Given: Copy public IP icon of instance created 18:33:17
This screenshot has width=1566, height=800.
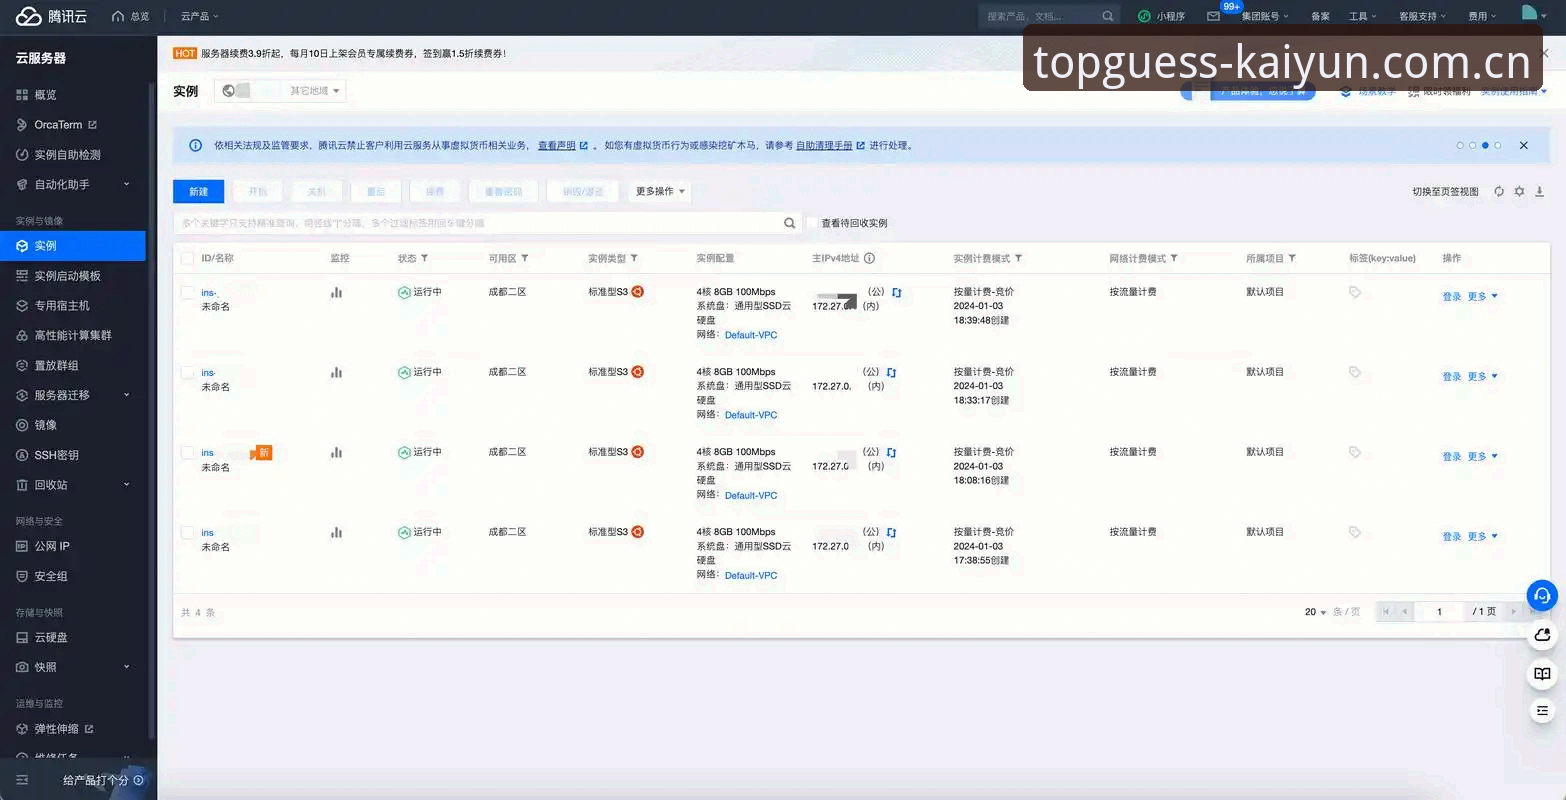Looking at the screenshot, I should pyautogui.click(x=891, y=372).
